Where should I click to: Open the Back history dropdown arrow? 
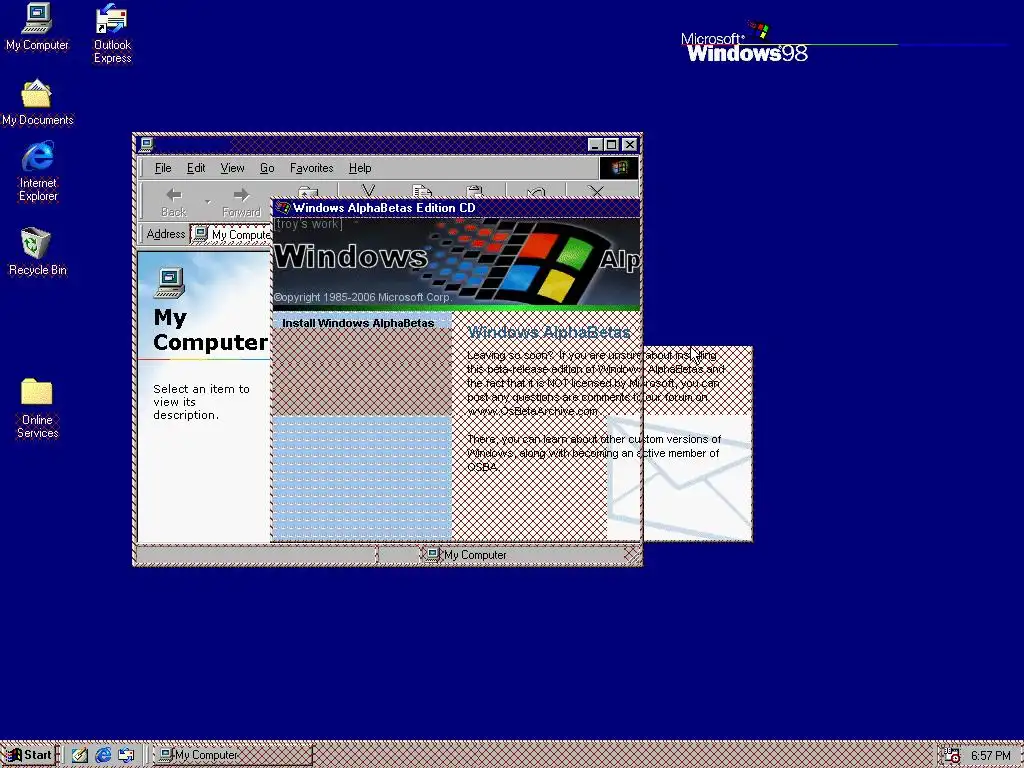[x=208, y=202]
